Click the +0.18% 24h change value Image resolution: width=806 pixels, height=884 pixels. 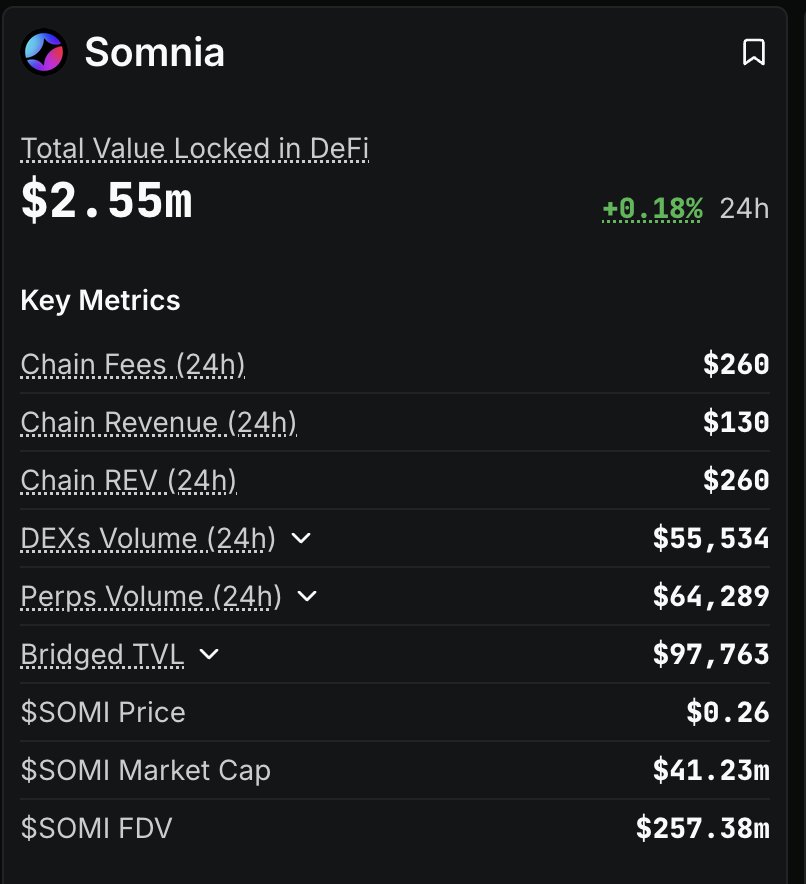click(x=652, y=208)
